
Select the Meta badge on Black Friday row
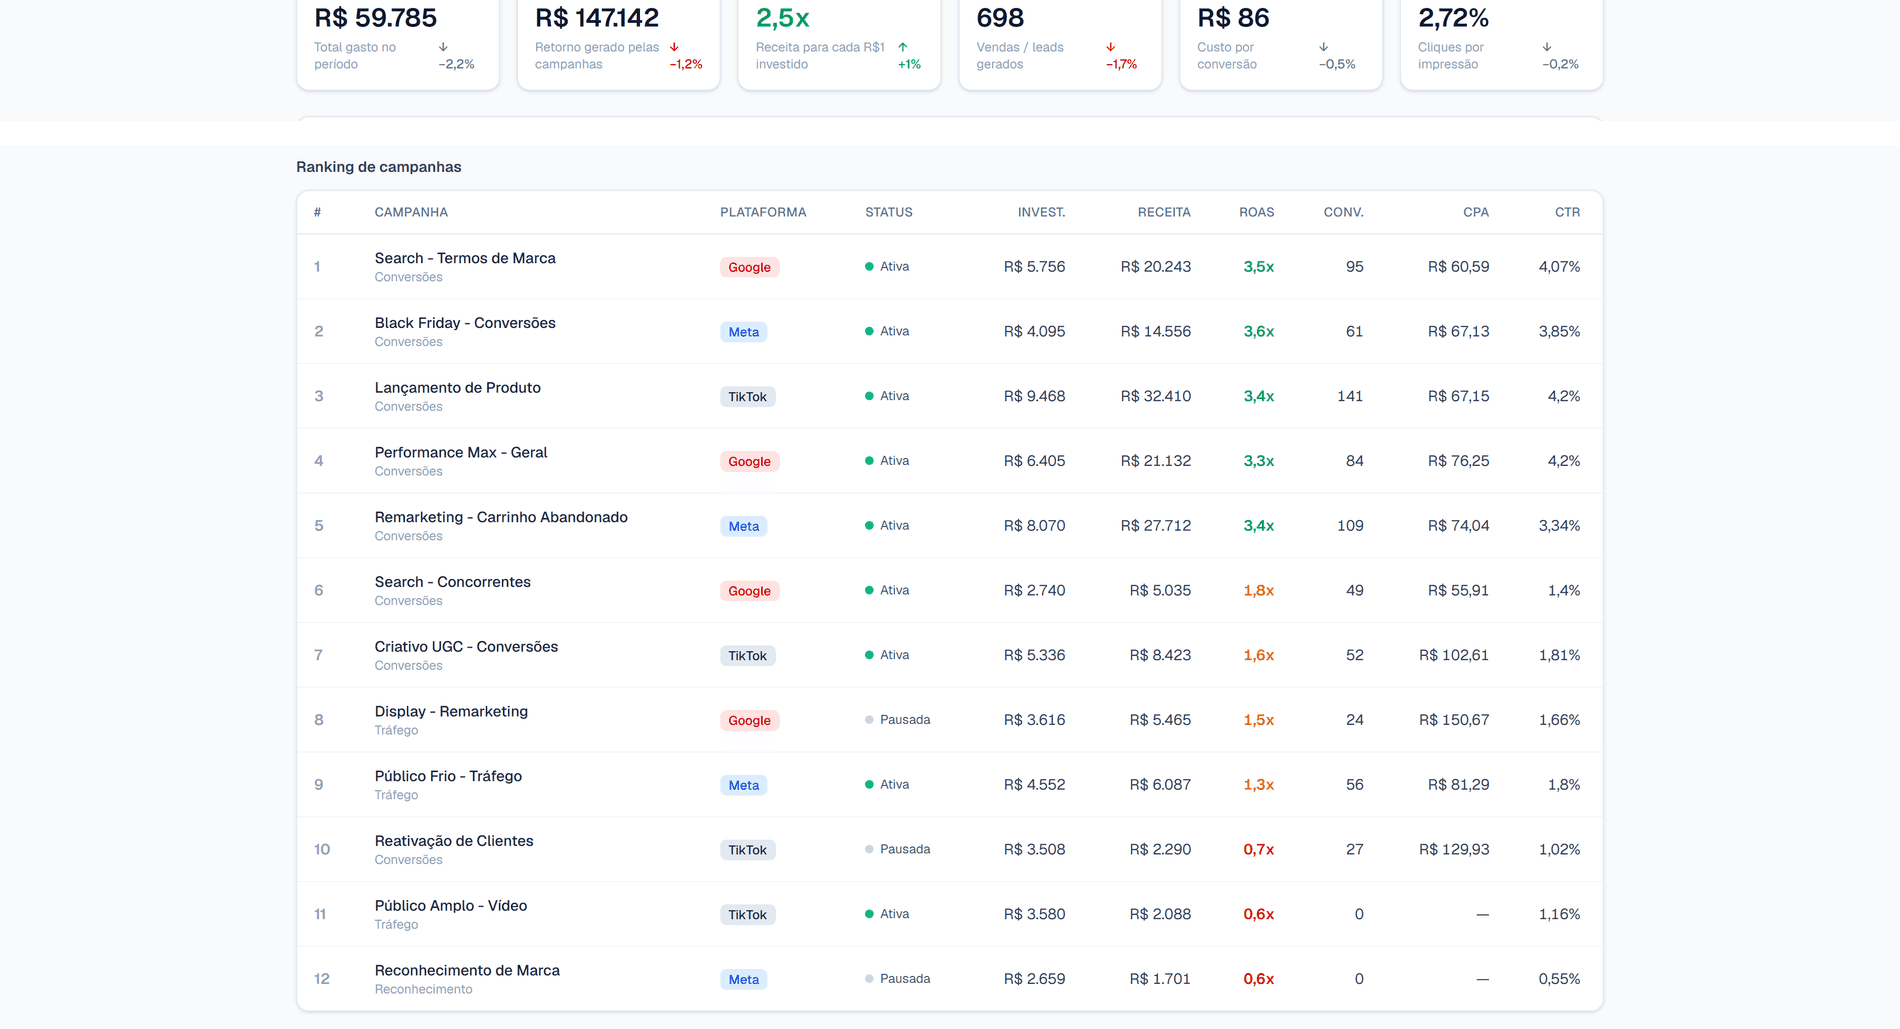(x=743, y=332)
